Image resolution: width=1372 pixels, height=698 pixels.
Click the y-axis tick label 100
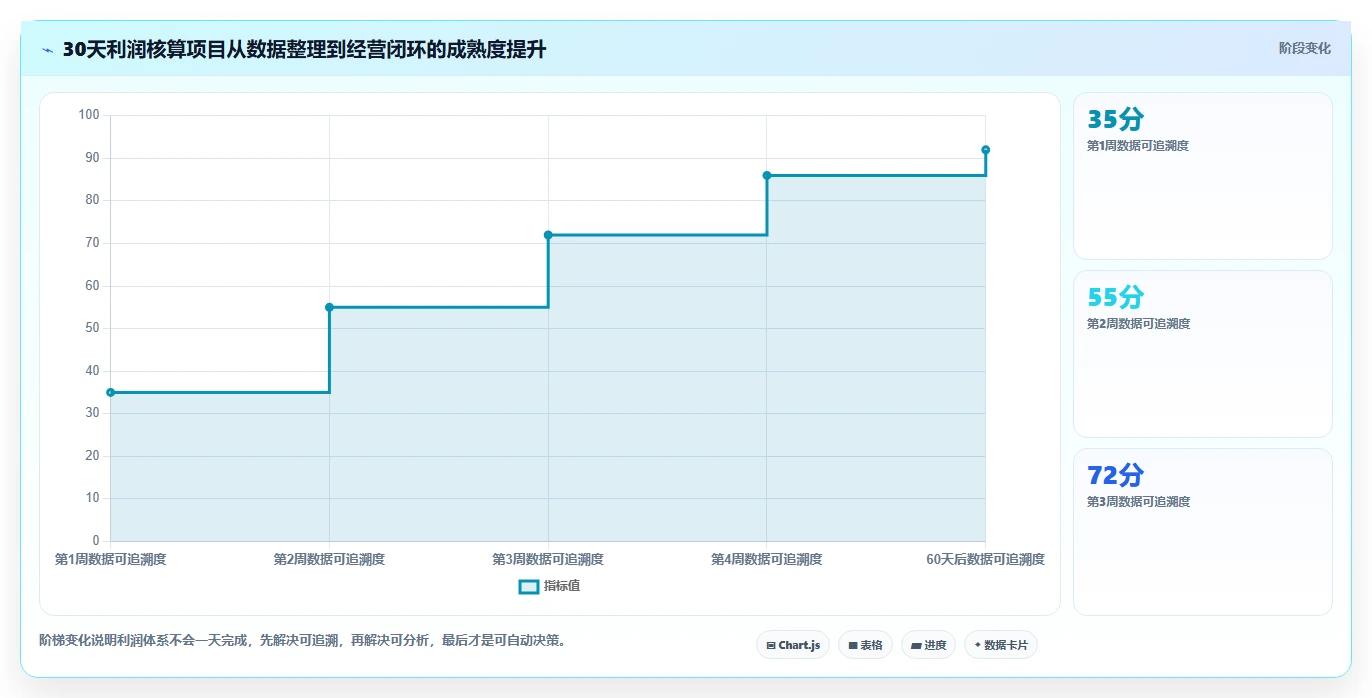pyautogui.click(x=89, y=115)
